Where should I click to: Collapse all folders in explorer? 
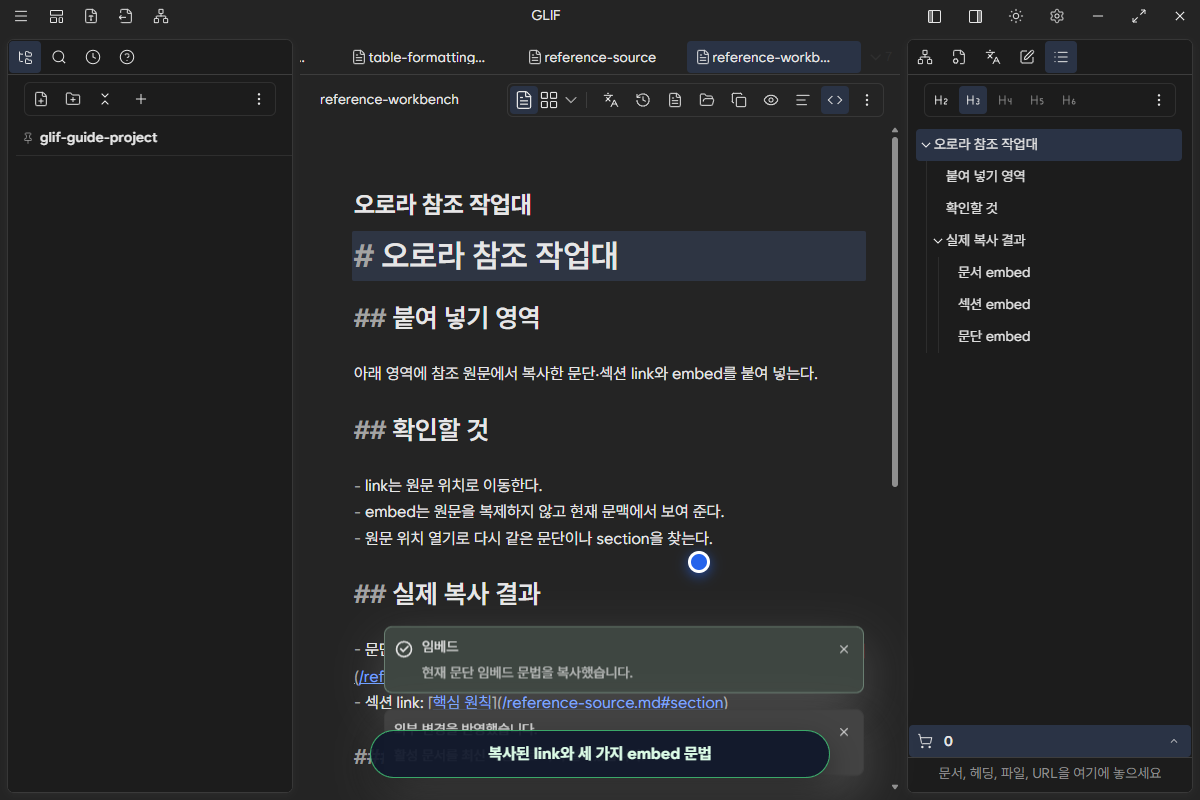click(105, 99)
